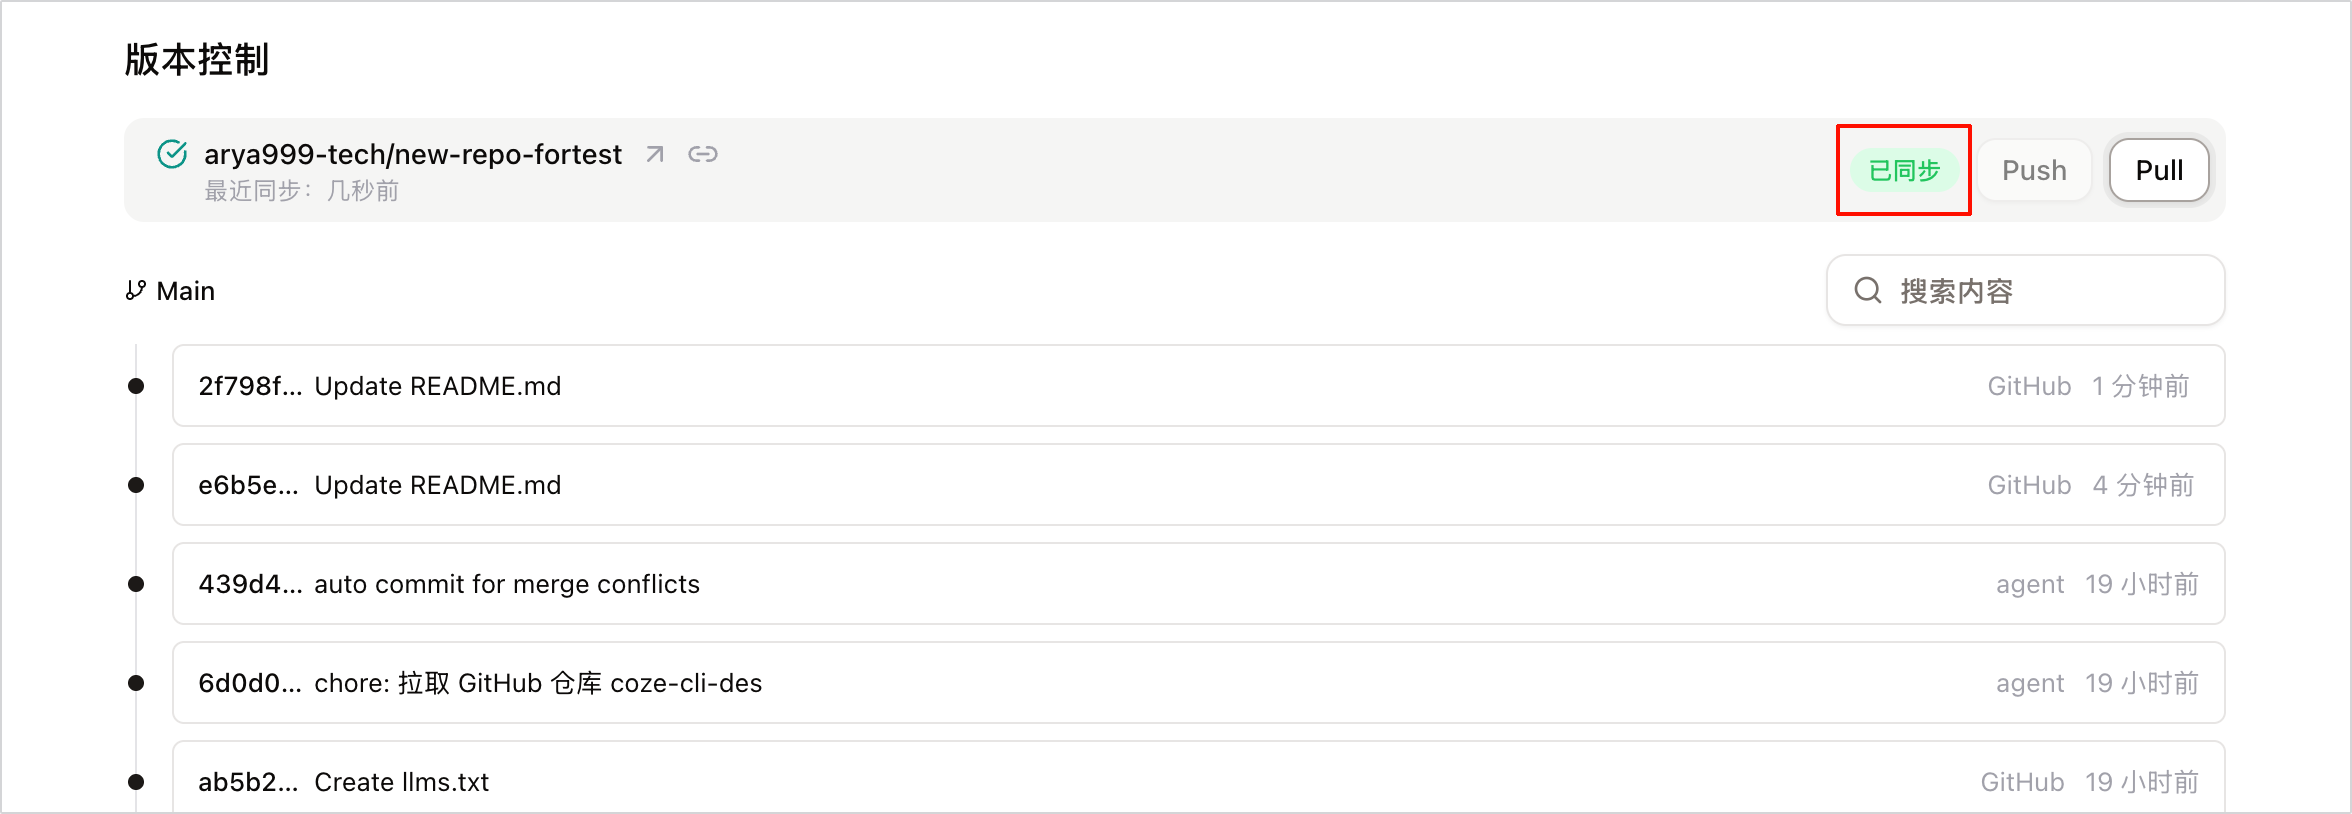Click the search magnifier icon
2352x814 pixels.
click(1868, 290)
